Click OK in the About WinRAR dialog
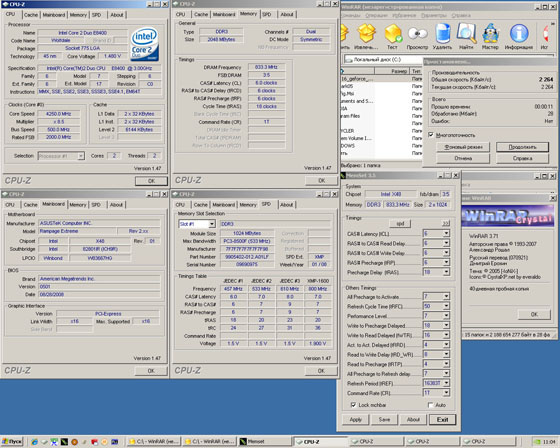 point(534,314)
